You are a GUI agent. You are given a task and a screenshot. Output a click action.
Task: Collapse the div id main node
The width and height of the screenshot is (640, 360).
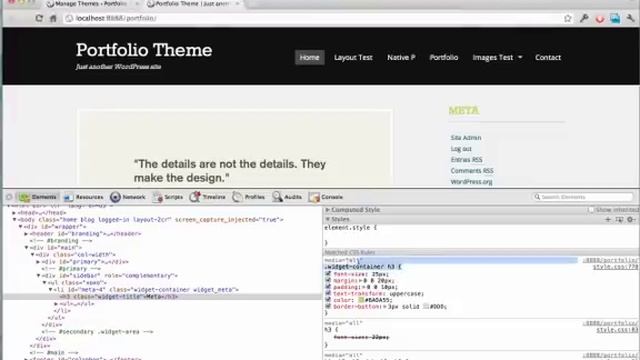click(x=27, y=248)
